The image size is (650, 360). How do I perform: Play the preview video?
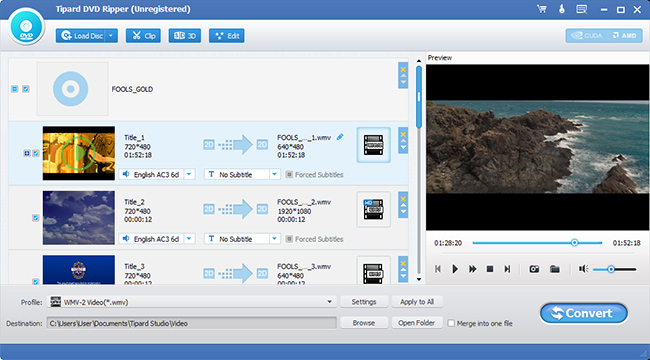pyautogui.click(x=455, y=269)
